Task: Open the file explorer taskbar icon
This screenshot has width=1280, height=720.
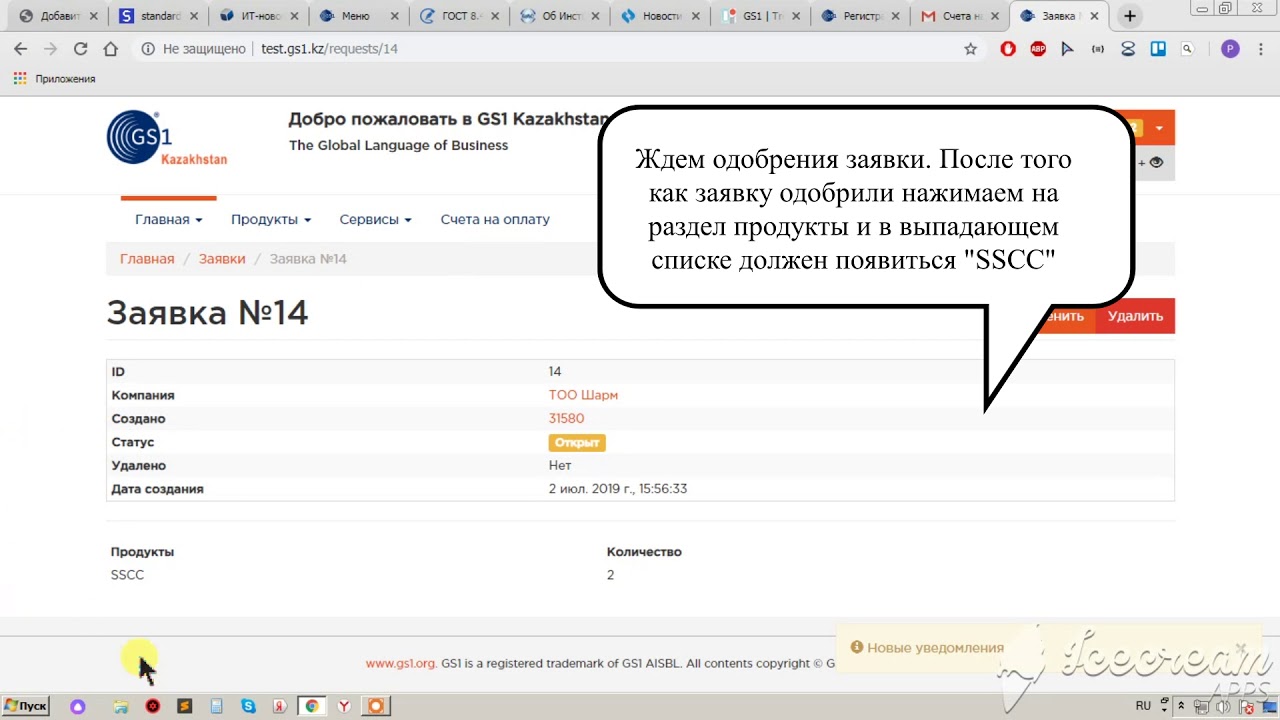Action: pyautogui.click(x=120, y=706)
